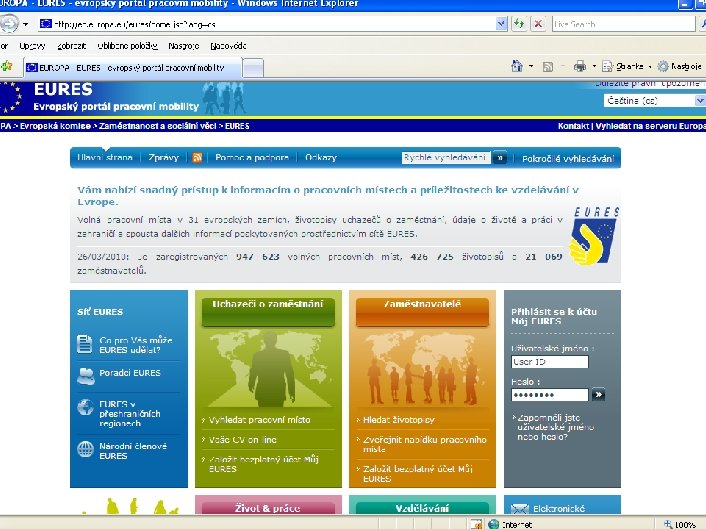This screenshot has width=706, height=529.
Task: Click the login submit arrow button
Action: coord(598,395)
